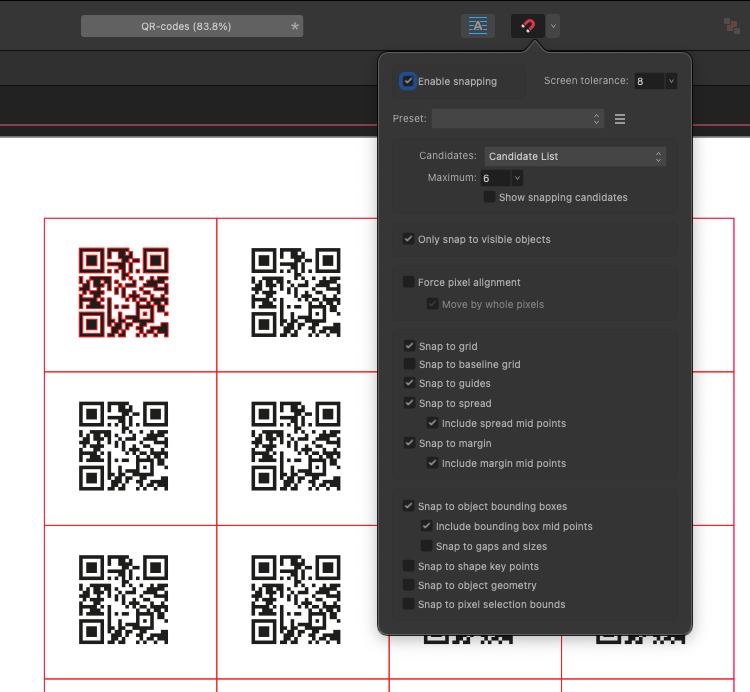Open the snapping options dropdown arrow beside the magnet
Viewport: 750px width, 692px height.
point(553,26)
